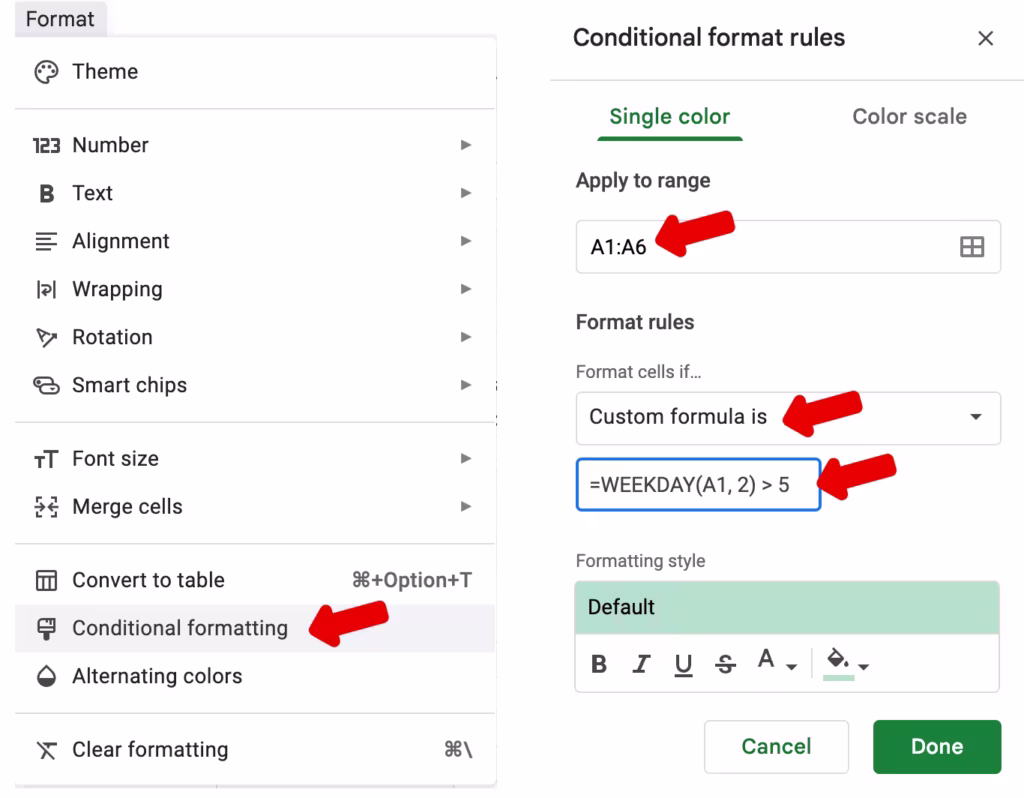Open the grid icon to select data range
Viewport: 1024px width, 798px height.
tap(973, 246)
